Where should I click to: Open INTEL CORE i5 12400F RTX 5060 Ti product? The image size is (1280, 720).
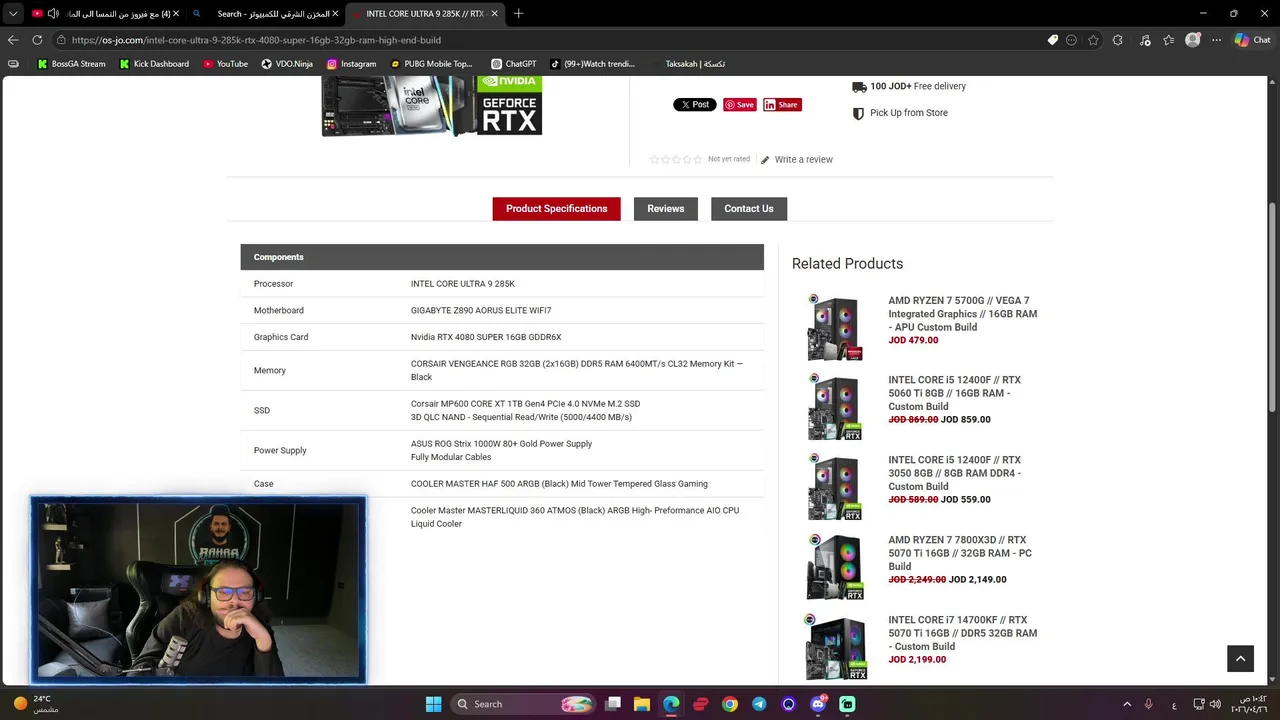point(954,393)
